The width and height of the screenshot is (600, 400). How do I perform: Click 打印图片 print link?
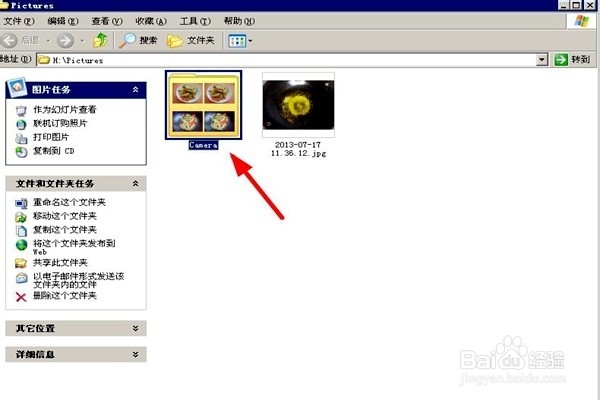click(x=51, y=137)
